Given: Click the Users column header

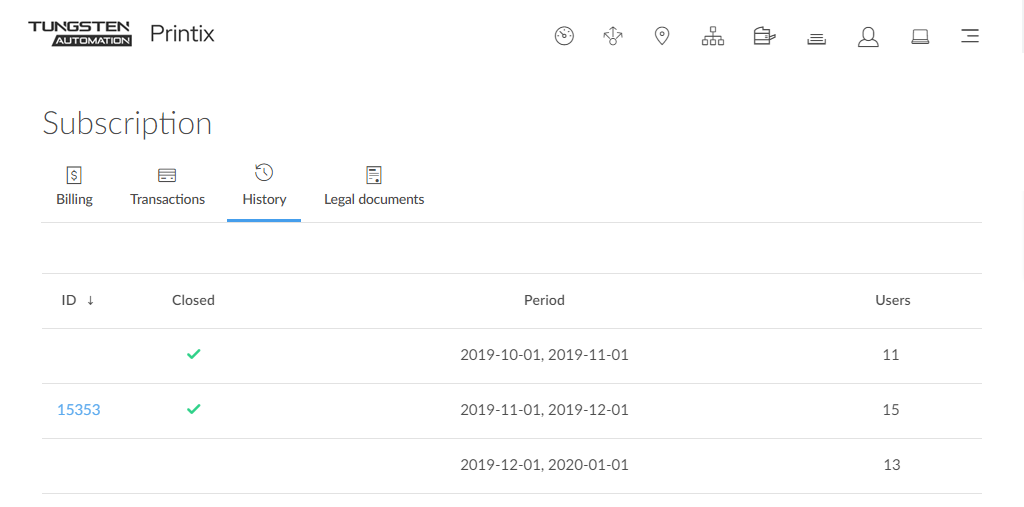Looking at the screenshot, I should tap(892, 300).
